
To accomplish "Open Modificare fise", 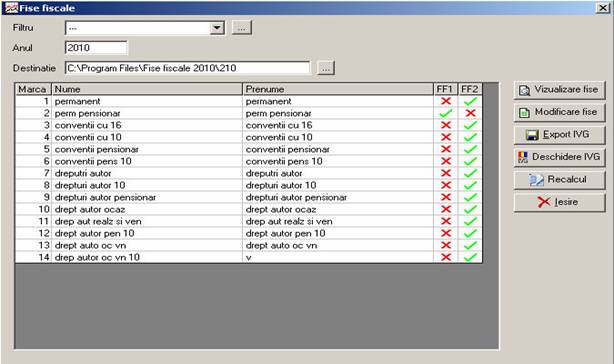I will click(559, 113).
